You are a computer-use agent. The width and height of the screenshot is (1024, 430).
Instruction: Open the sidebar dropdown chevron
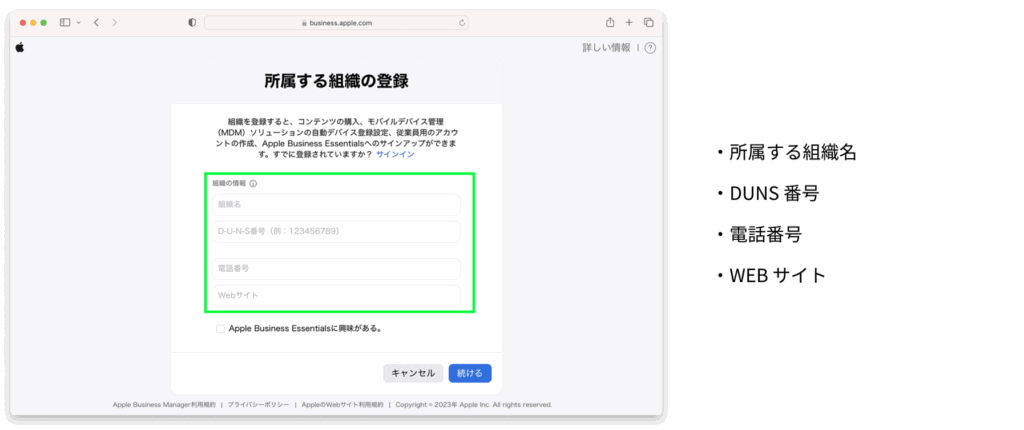[x=78, y=22]
